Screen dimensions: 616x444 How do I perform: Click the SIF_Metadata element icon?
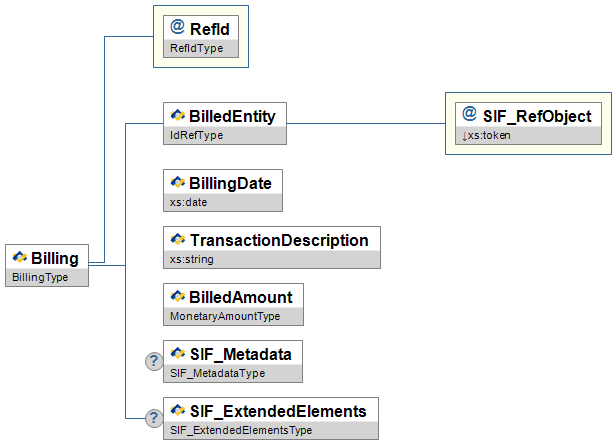click(178, 353)
